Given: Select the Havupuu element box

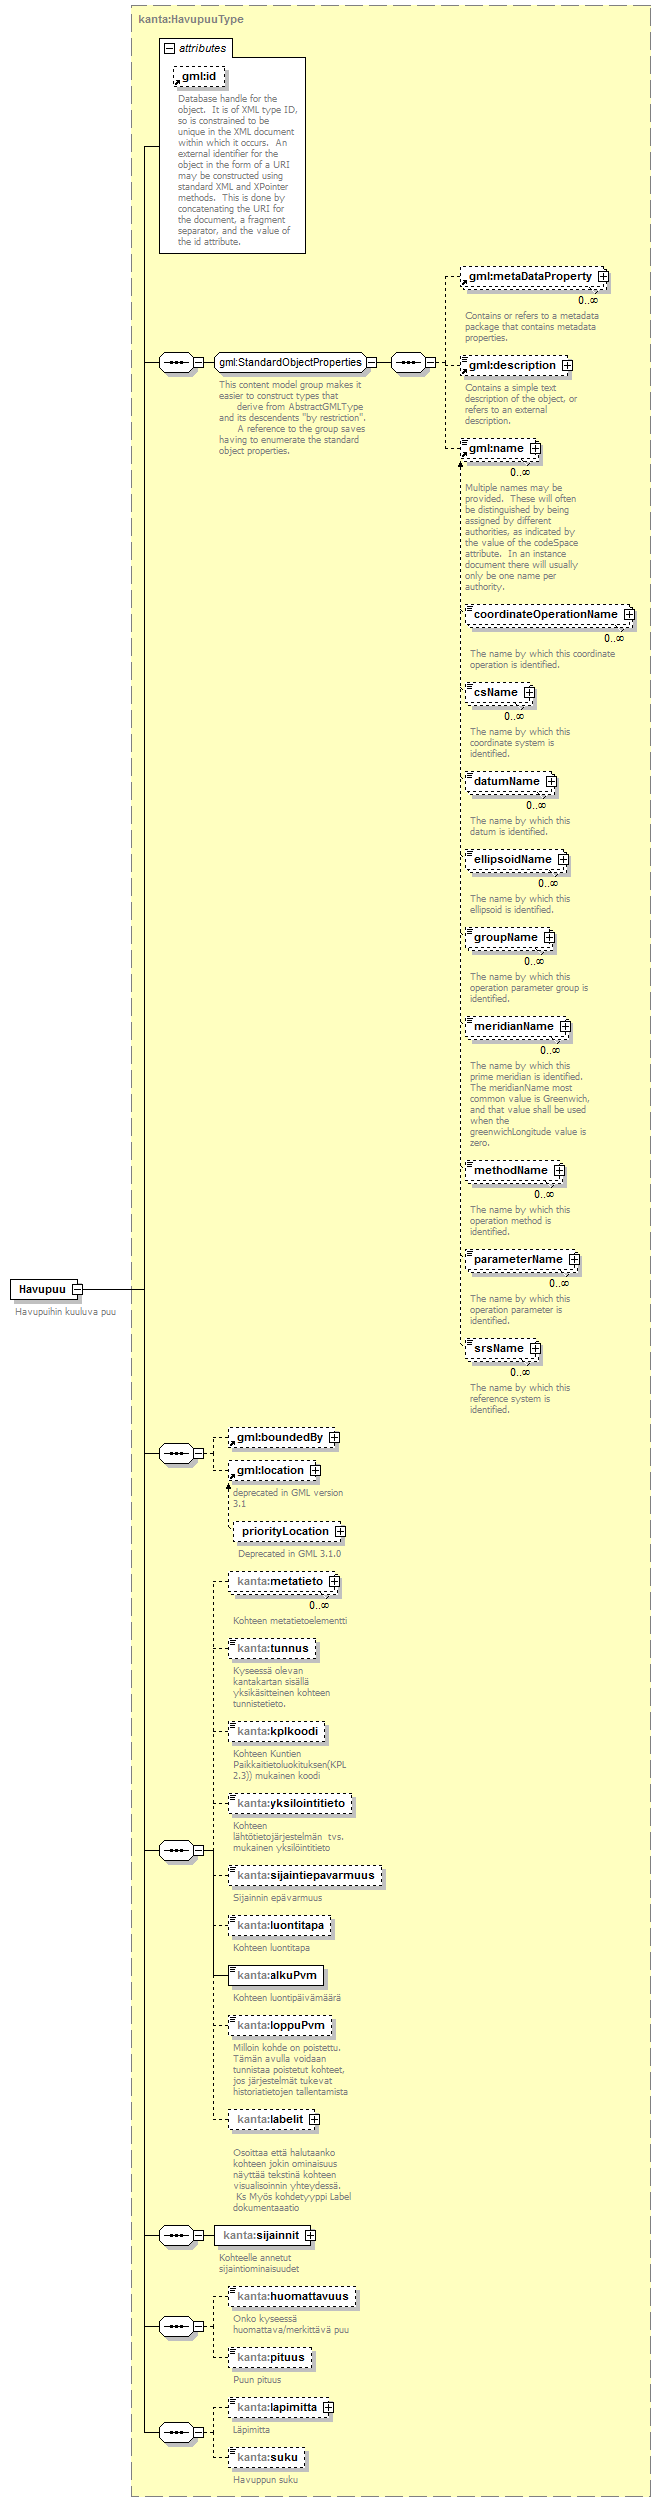Looking at the screenshot, I should click(x=42, y=1289).
